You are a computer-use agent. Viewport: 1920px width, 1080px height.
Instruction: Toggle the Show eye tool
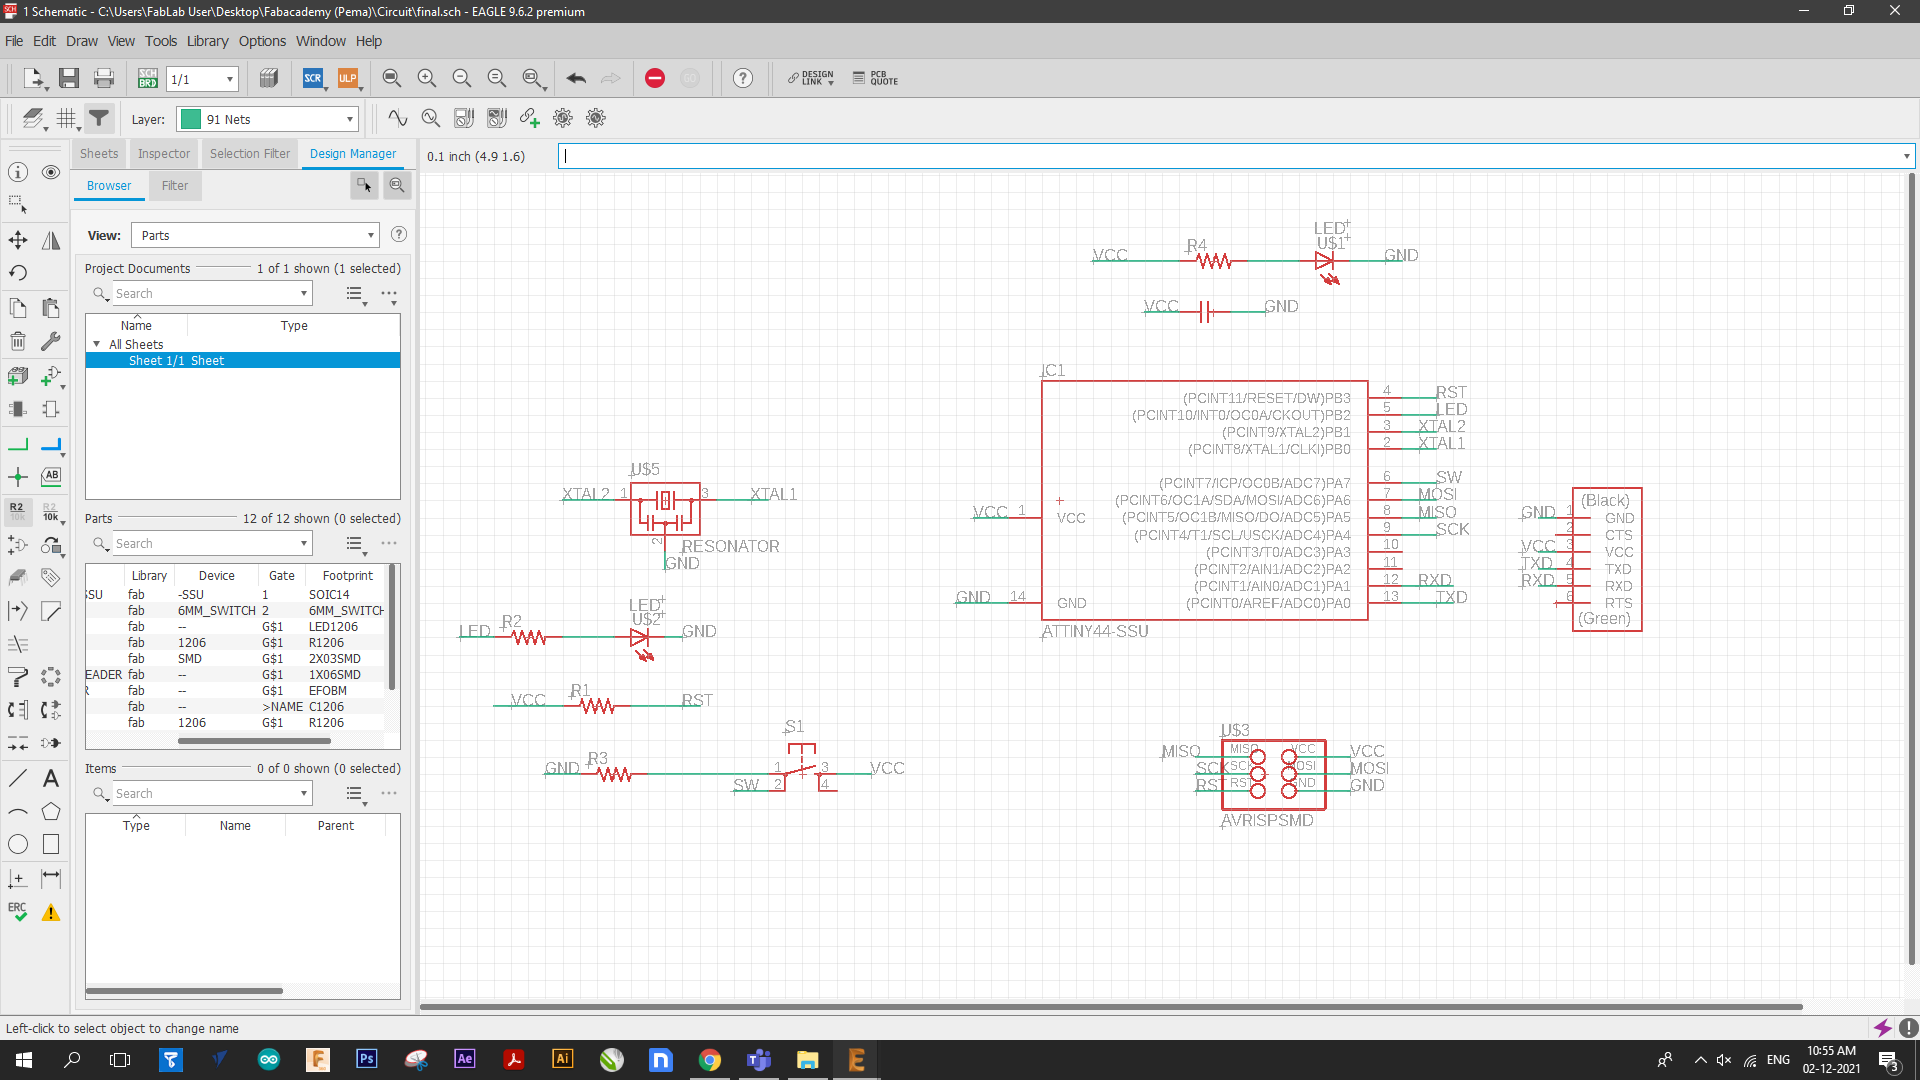coord(51,172)
